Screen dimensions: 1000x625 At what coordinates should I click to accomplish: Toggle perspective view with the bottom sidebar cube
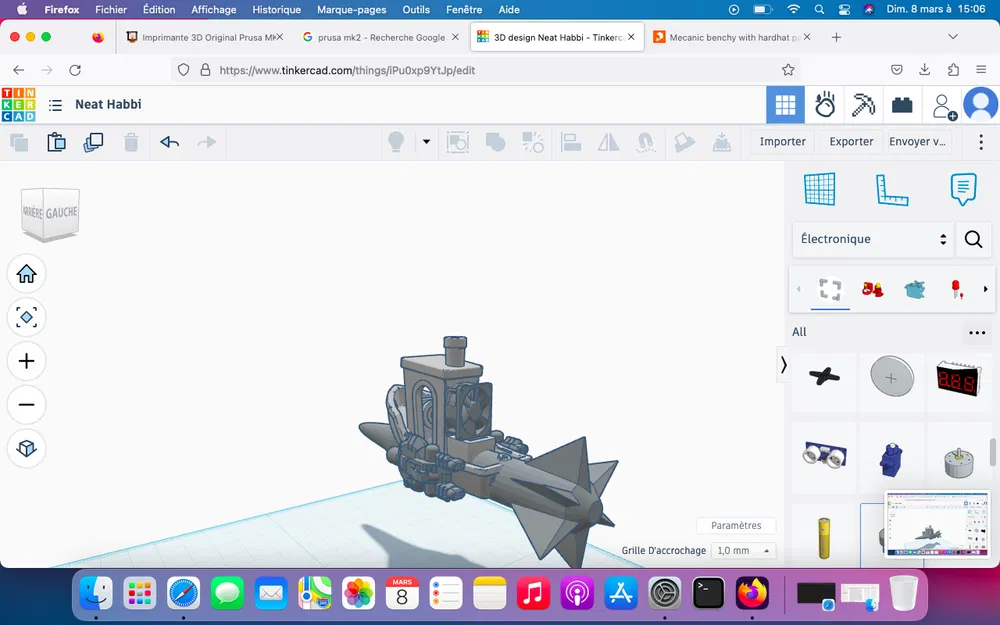27,449
